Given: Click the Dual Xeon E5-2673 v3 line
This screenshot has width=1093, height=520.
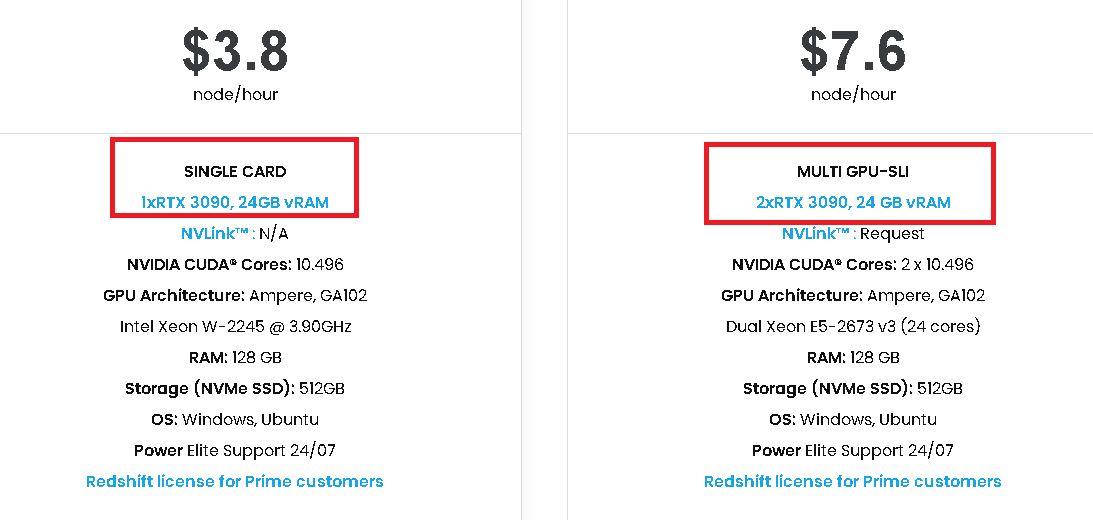Looking at the screenshot, I should point(853,326).
